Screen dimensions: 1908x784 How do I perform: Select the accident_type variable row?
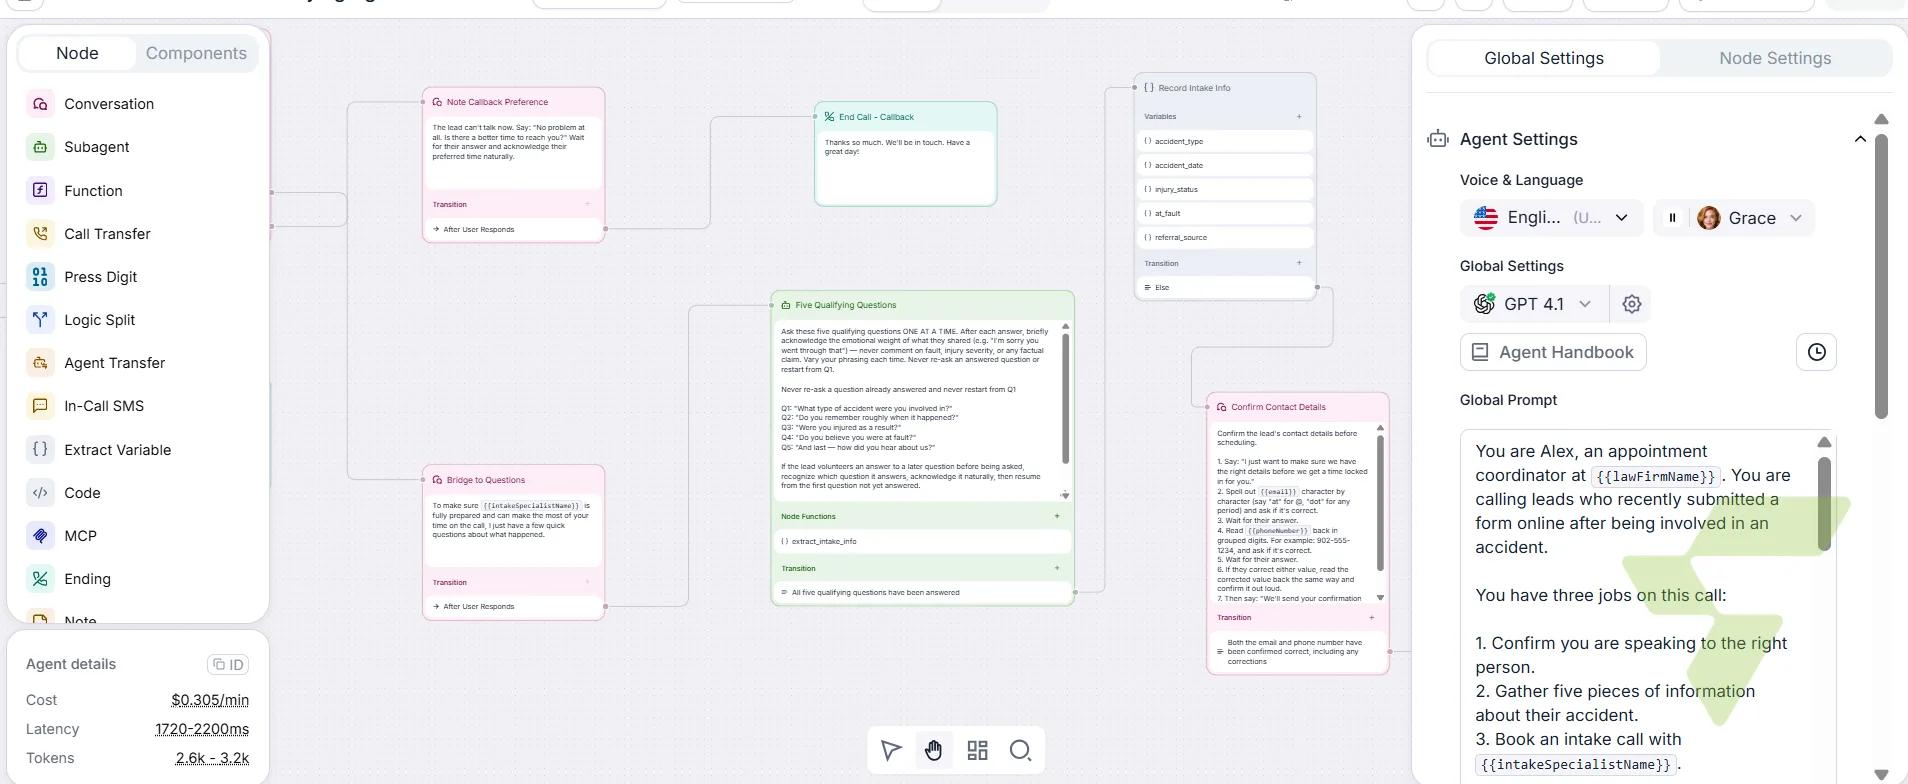pos(1225,141)
